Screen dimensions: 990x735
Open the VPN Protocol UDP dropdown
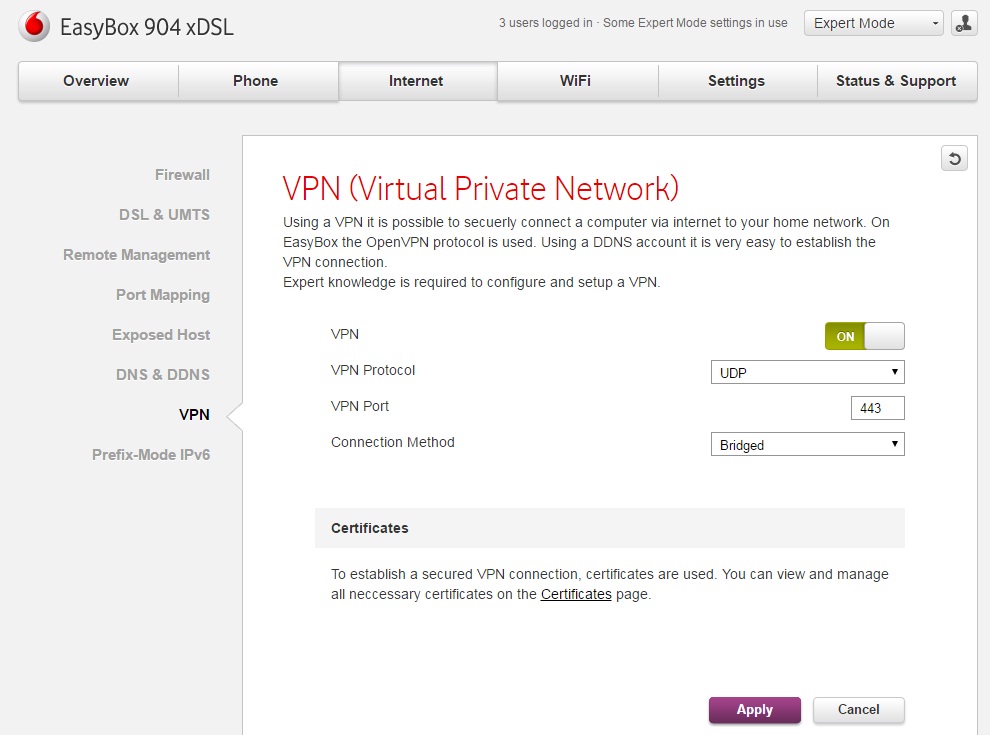tap(808, 372)
